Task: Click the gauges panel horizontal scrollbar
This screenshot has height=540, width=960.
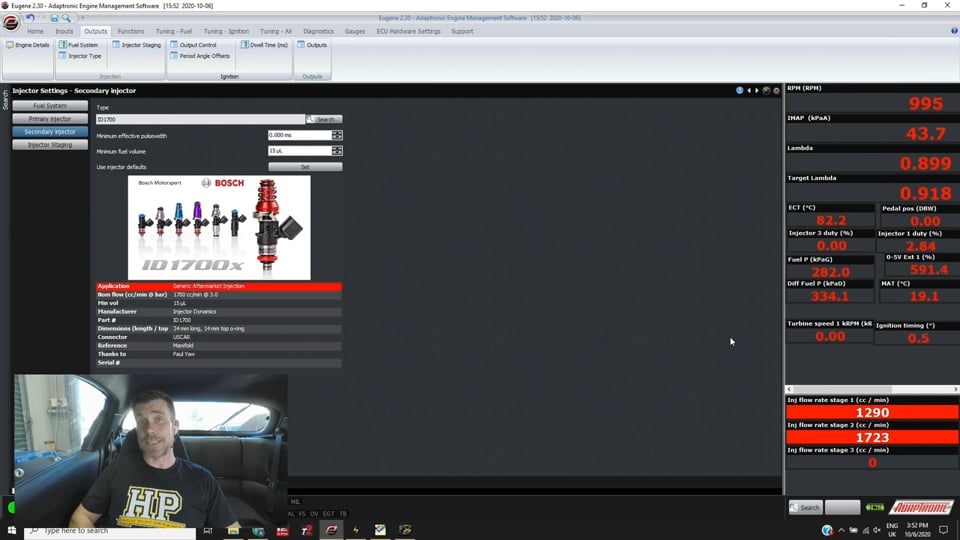Action: click(872, 389)
